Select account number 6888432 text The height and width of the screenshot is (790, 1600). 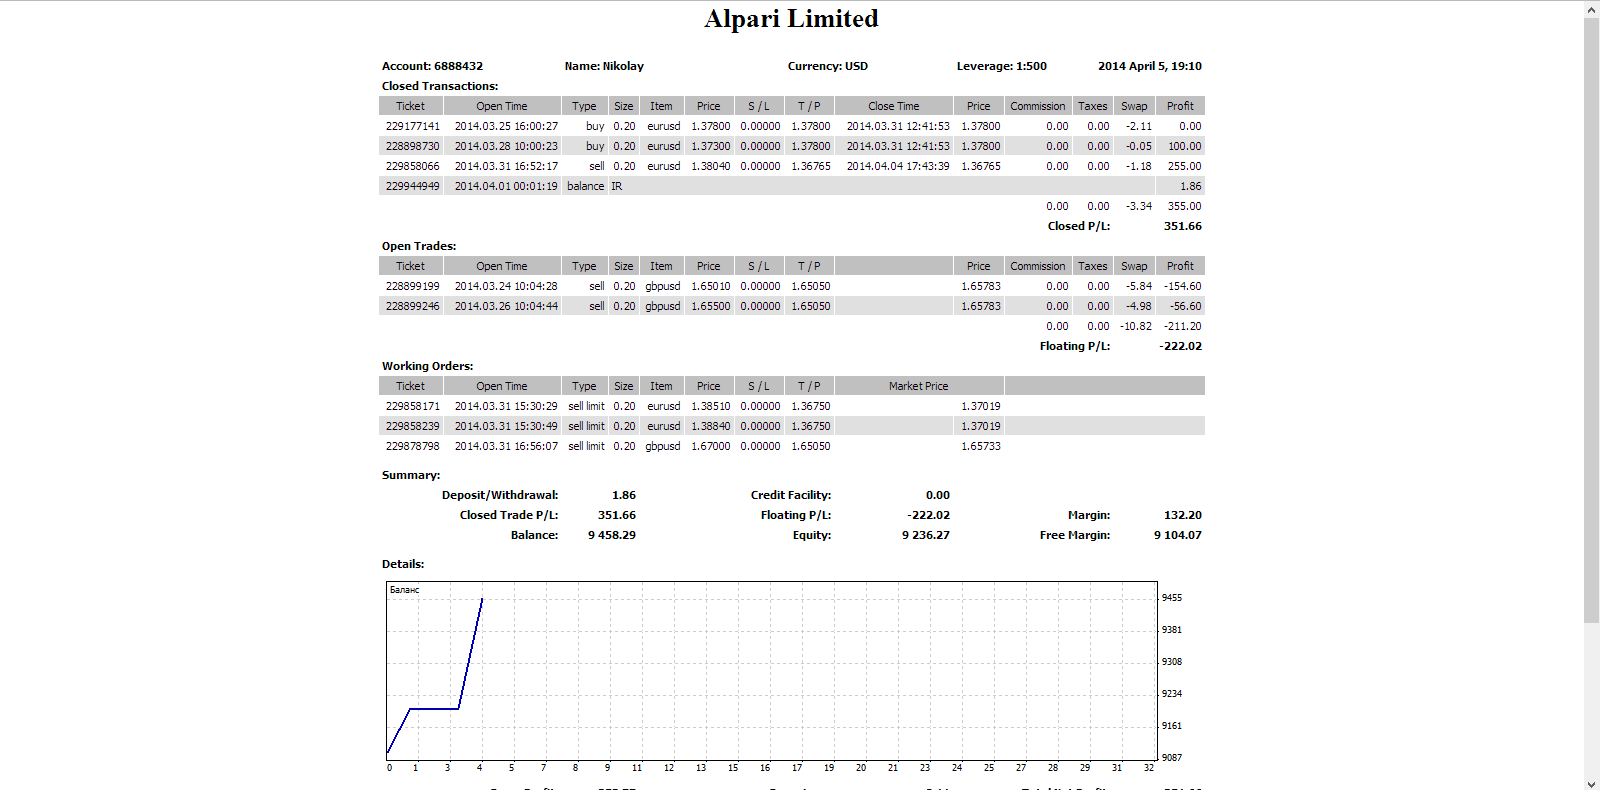coord(458,66)
